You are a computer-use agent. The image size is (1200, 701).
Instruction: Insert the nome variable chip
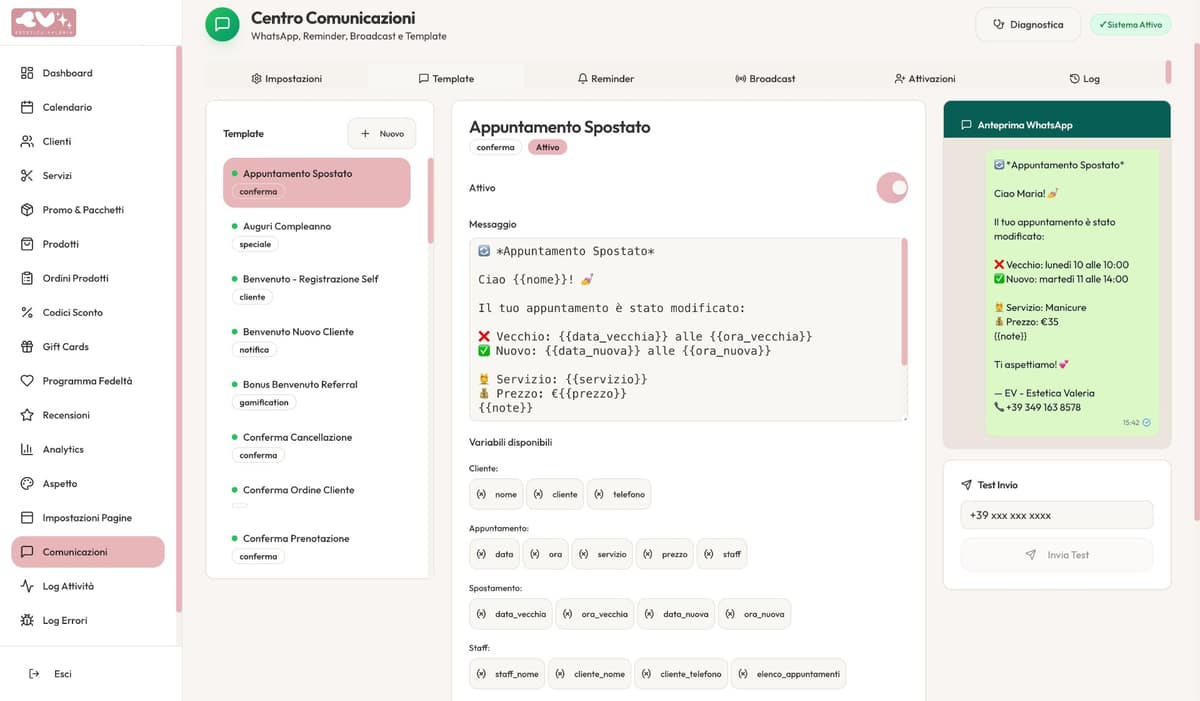point(496,494)
